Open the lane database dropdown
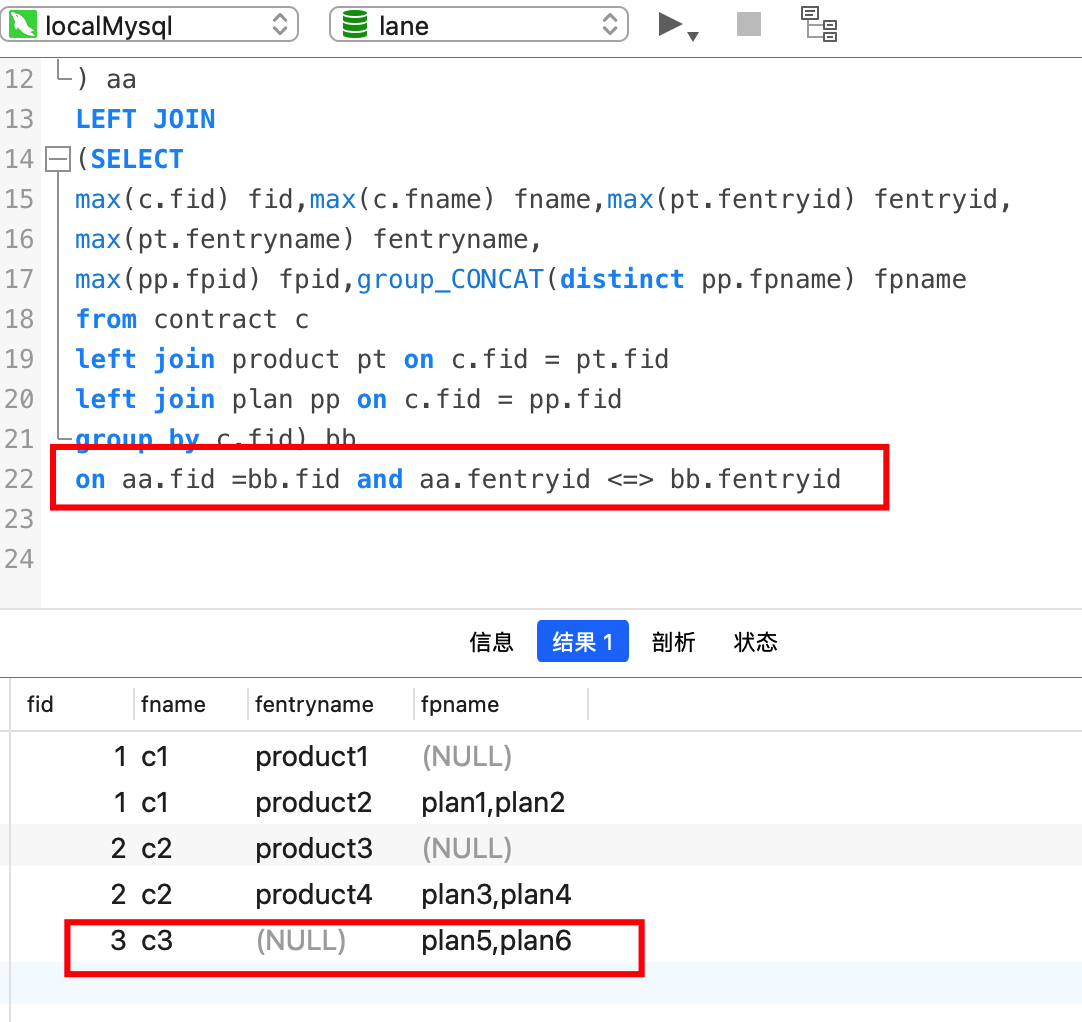 click(x=478, y=25)
